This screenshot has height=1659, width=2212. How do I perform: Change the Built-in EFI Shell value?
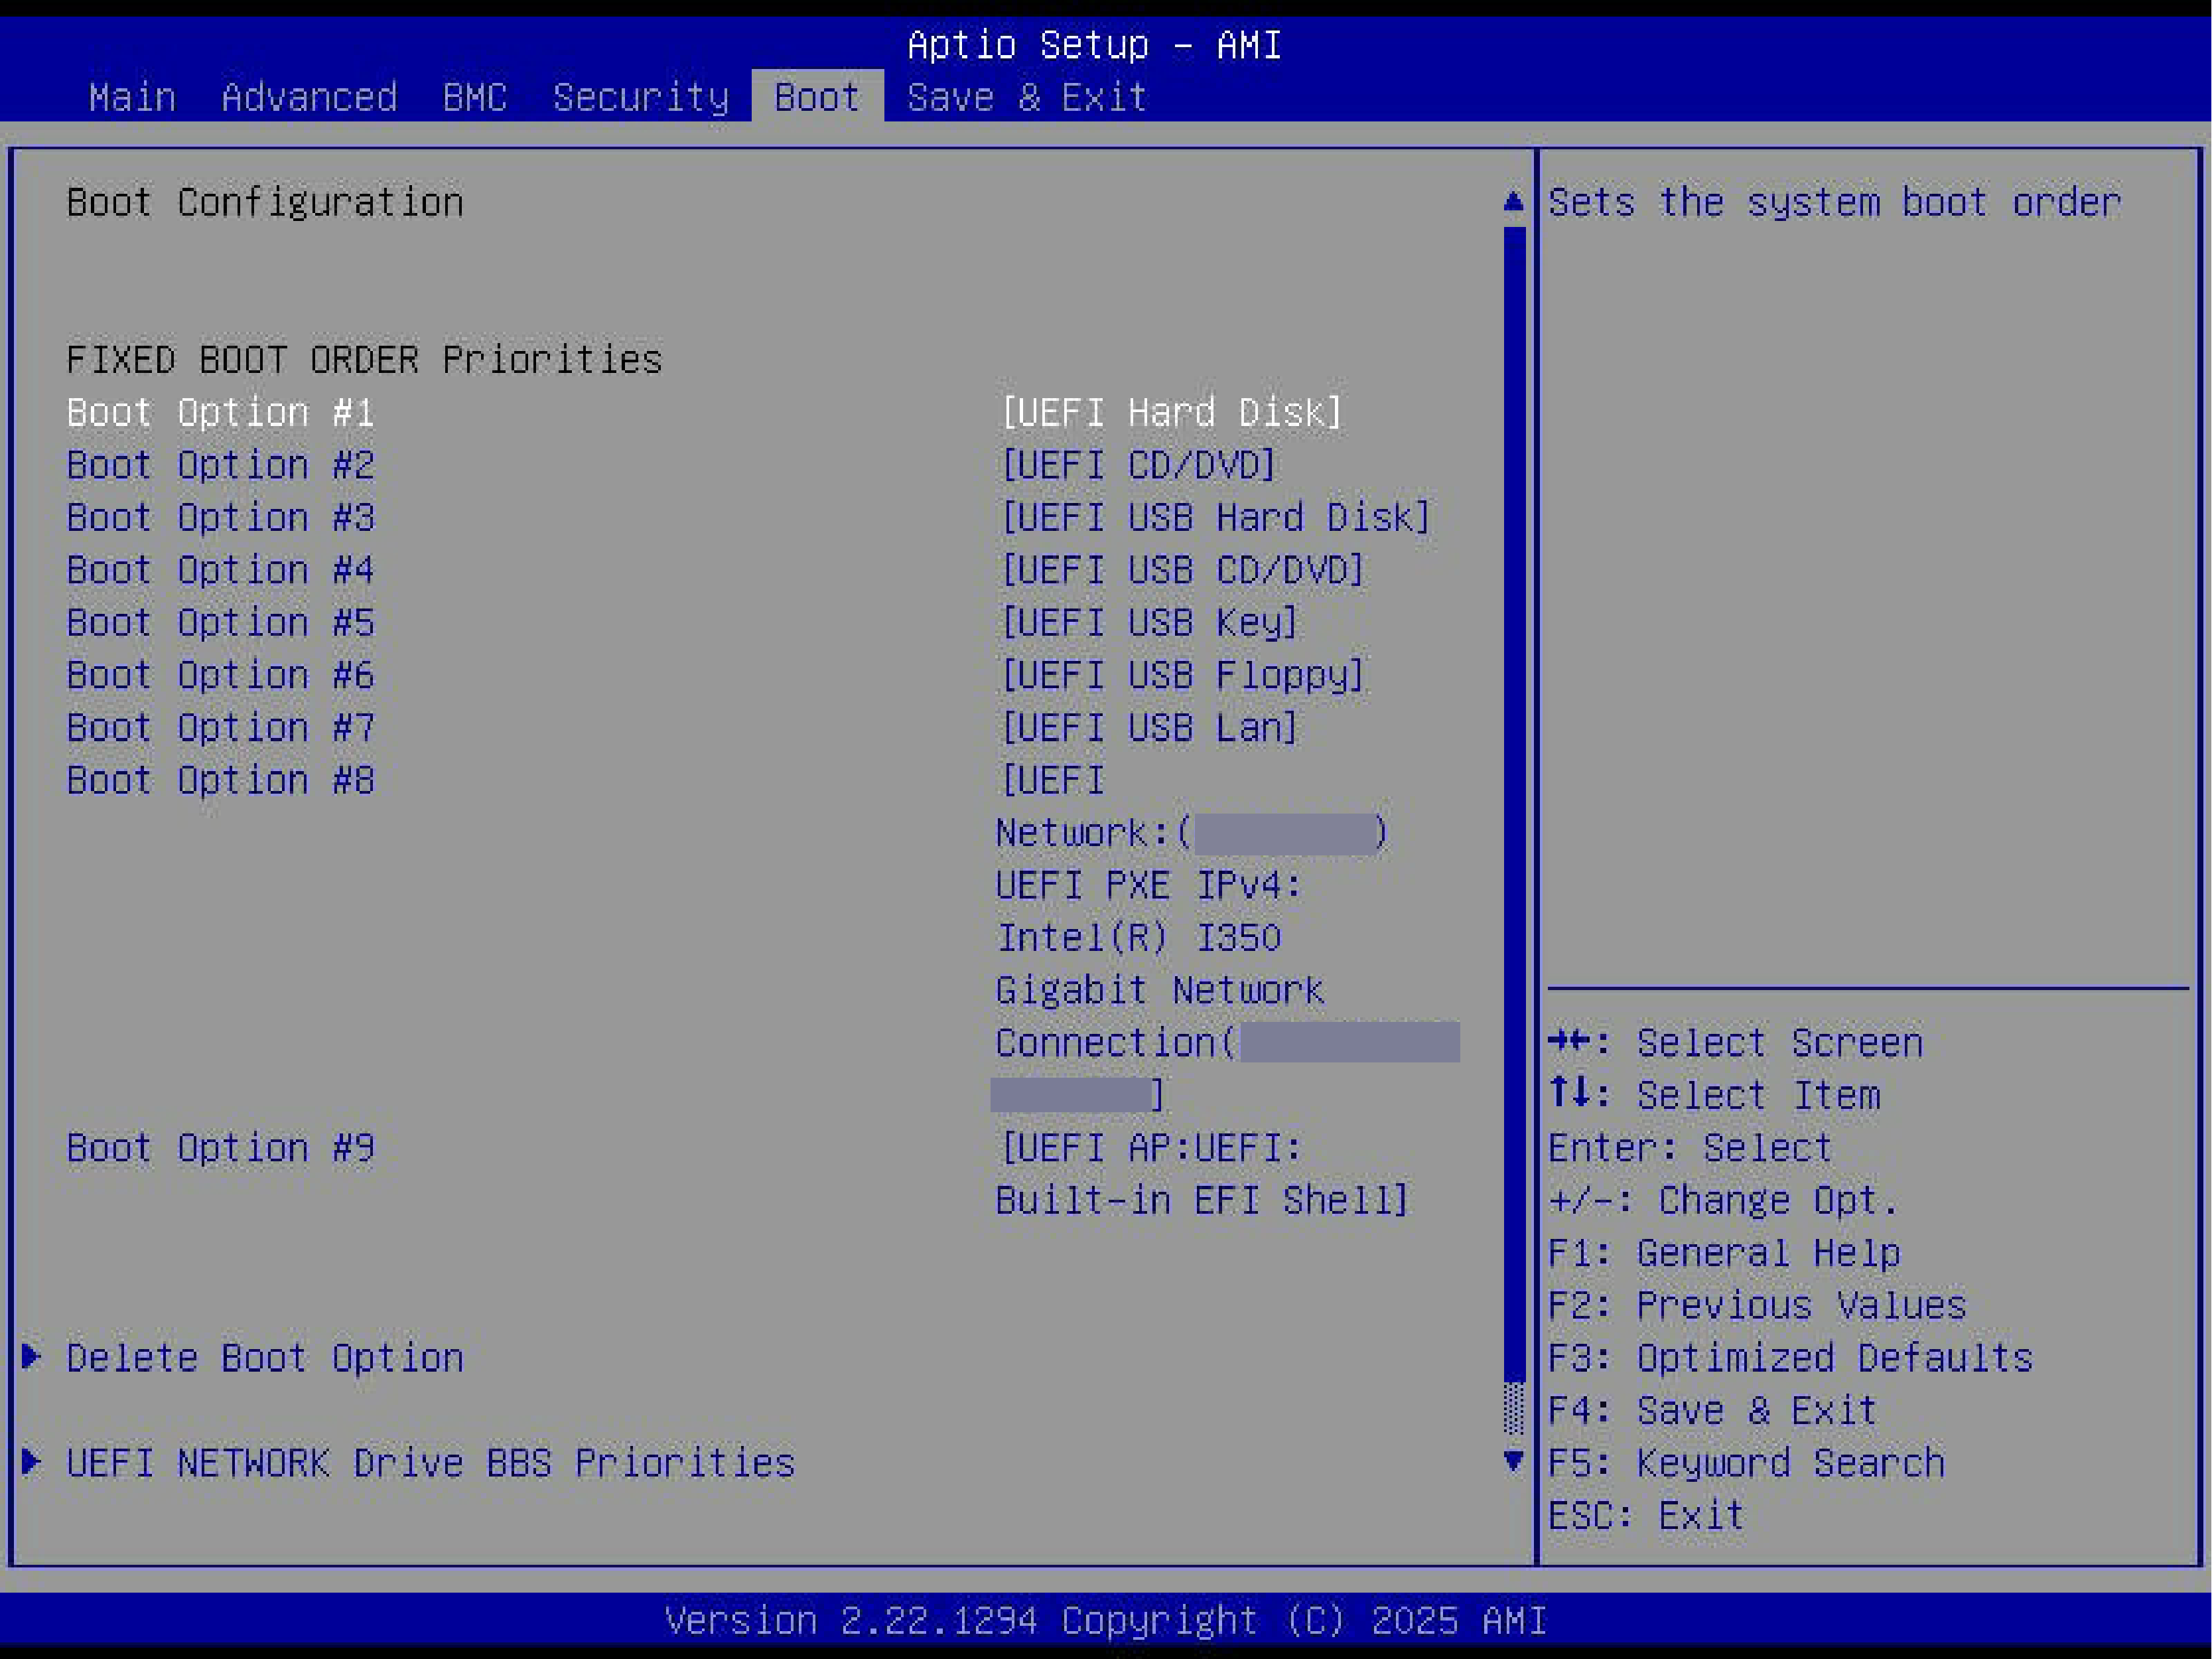coord(1202,1173)
